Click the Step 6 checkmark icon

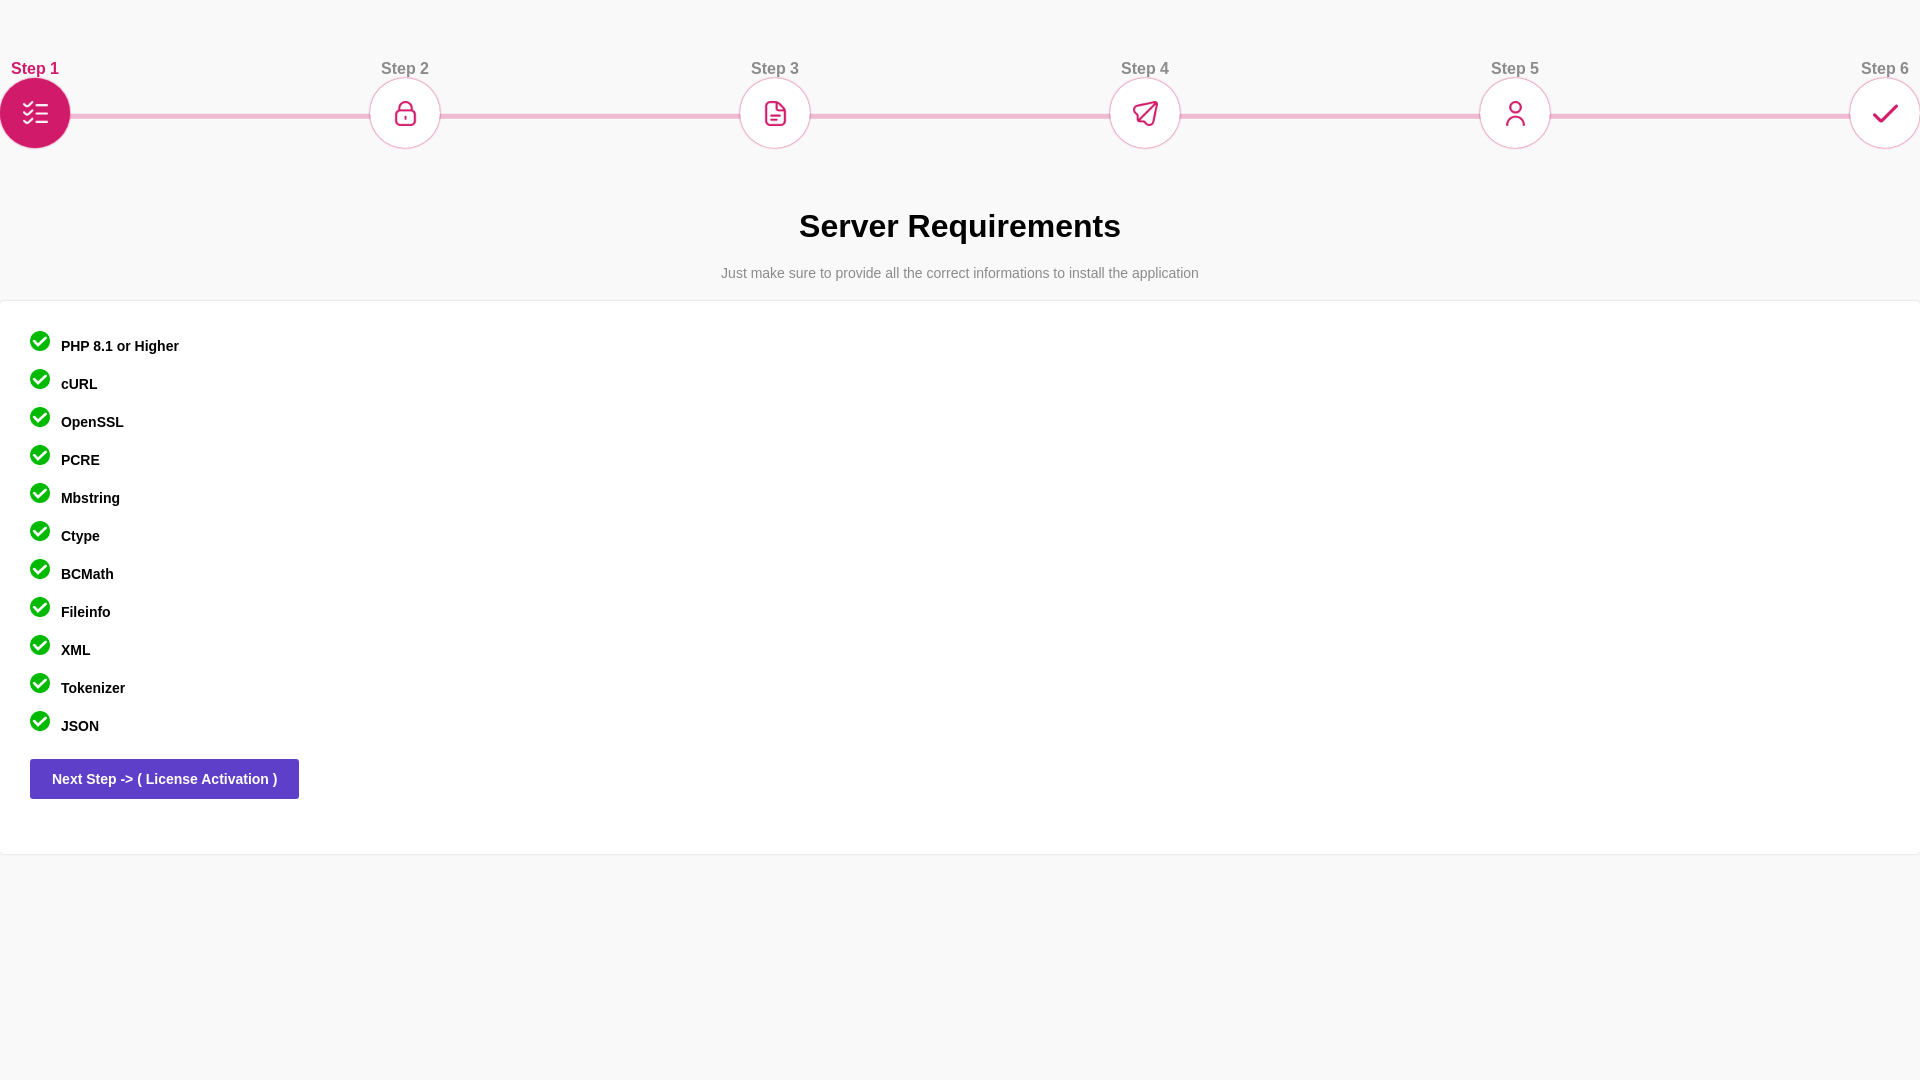coord(1885,113)
